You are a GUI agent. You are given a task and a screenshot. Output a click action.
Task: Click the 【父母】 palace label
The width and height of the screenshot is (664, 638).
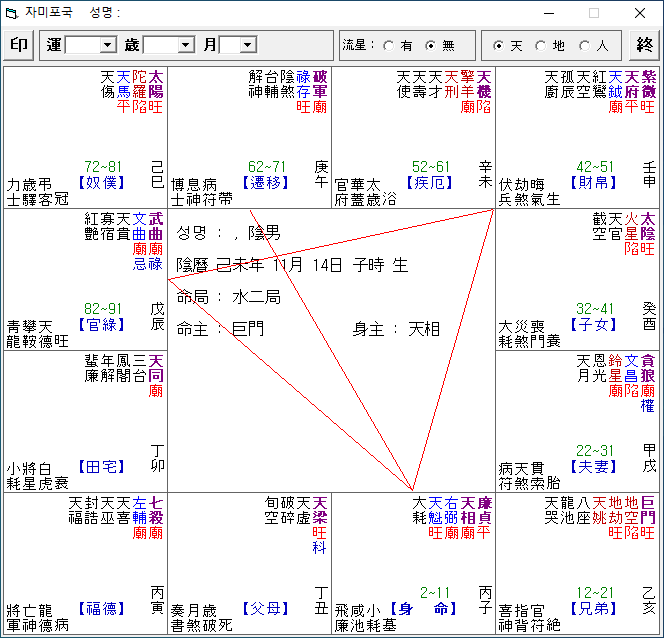266,609
